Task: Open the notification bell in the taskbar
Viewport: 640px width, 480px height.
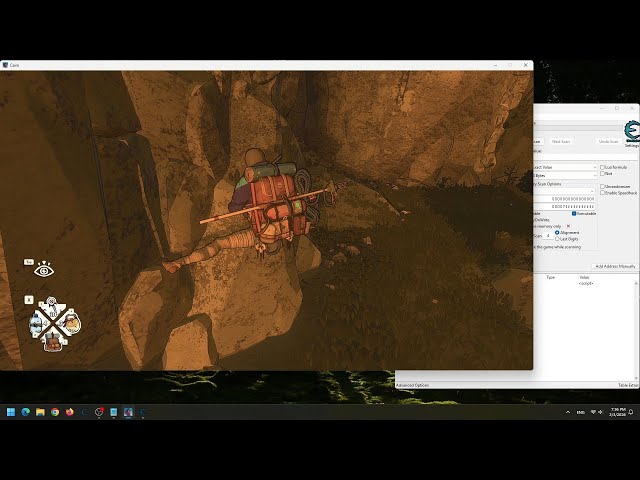Action: tap(631, 412)
